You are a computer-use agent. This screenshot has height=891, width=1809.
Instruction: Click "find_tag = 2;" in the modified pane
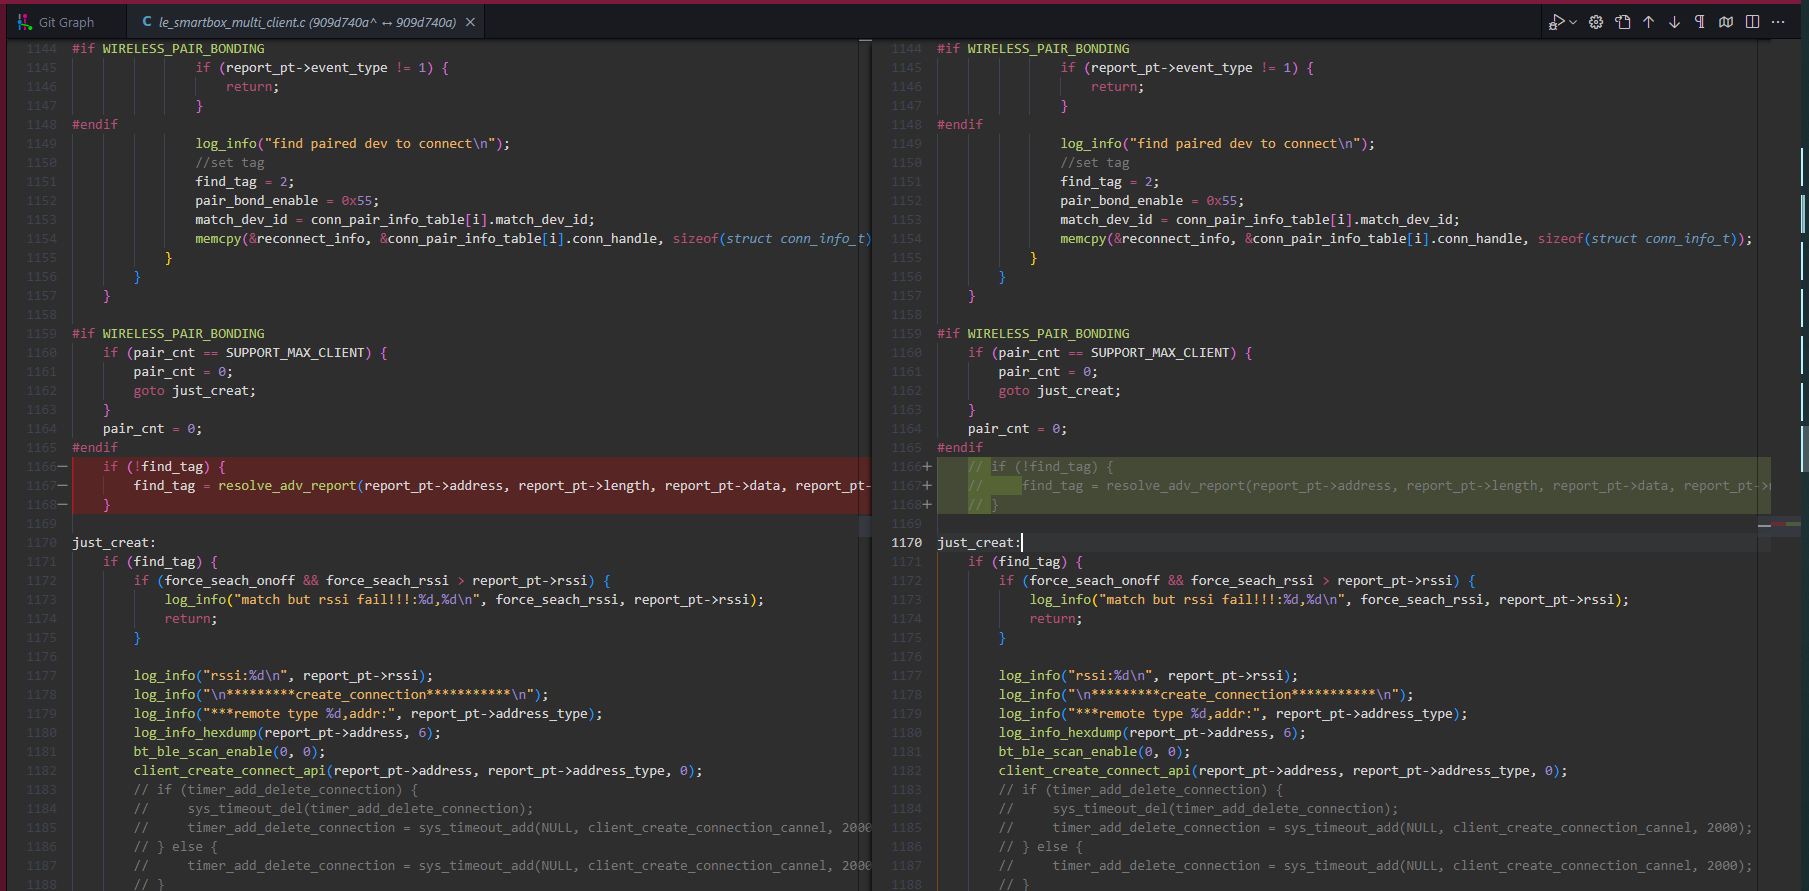(1110, 182)
